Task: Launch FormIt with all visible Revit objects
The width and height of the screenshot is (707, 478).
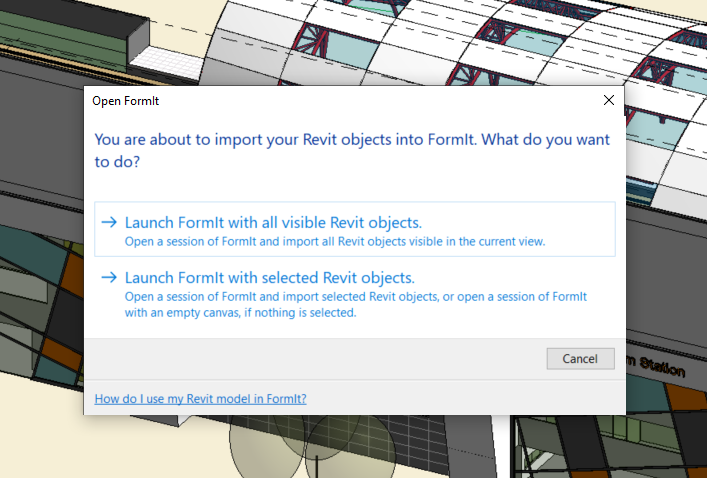Action: pos(273,222)
